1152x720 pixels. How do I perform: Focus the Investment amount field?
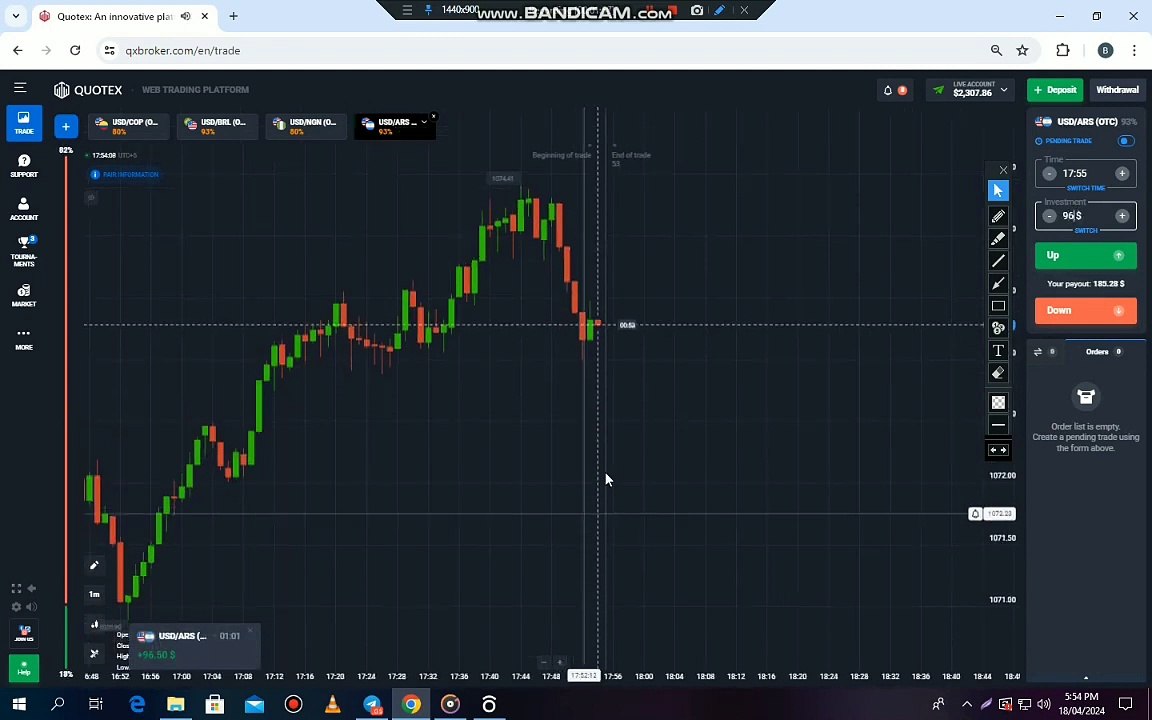click(1085, 216)
